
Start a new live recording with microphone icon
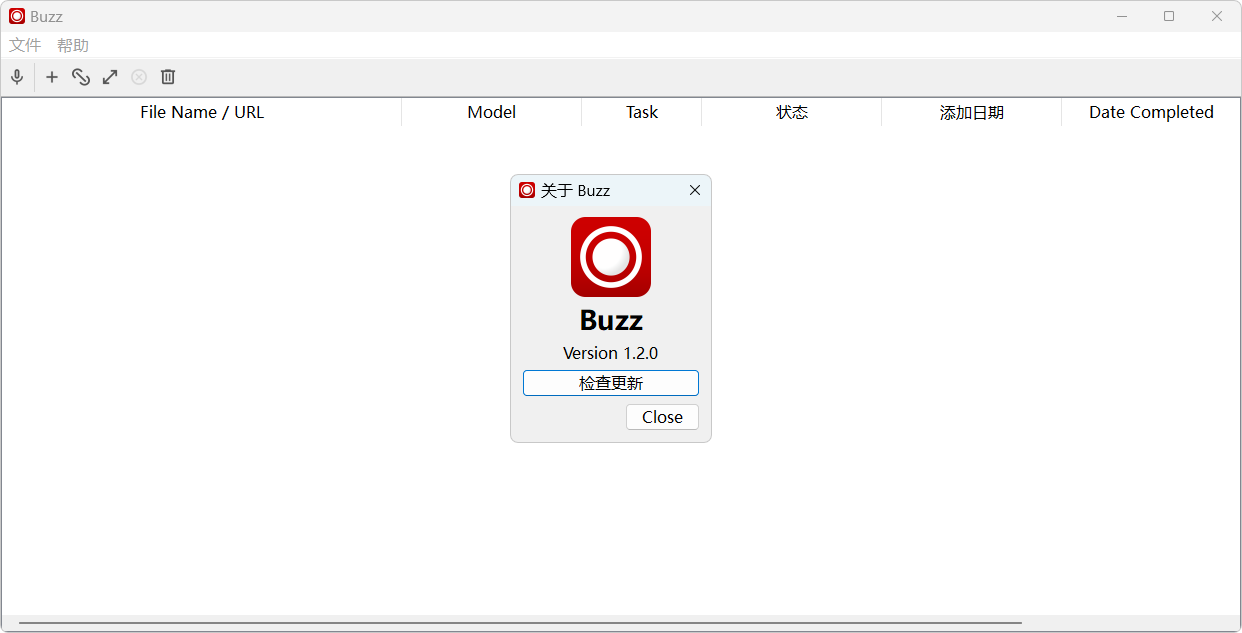point(17,77)
